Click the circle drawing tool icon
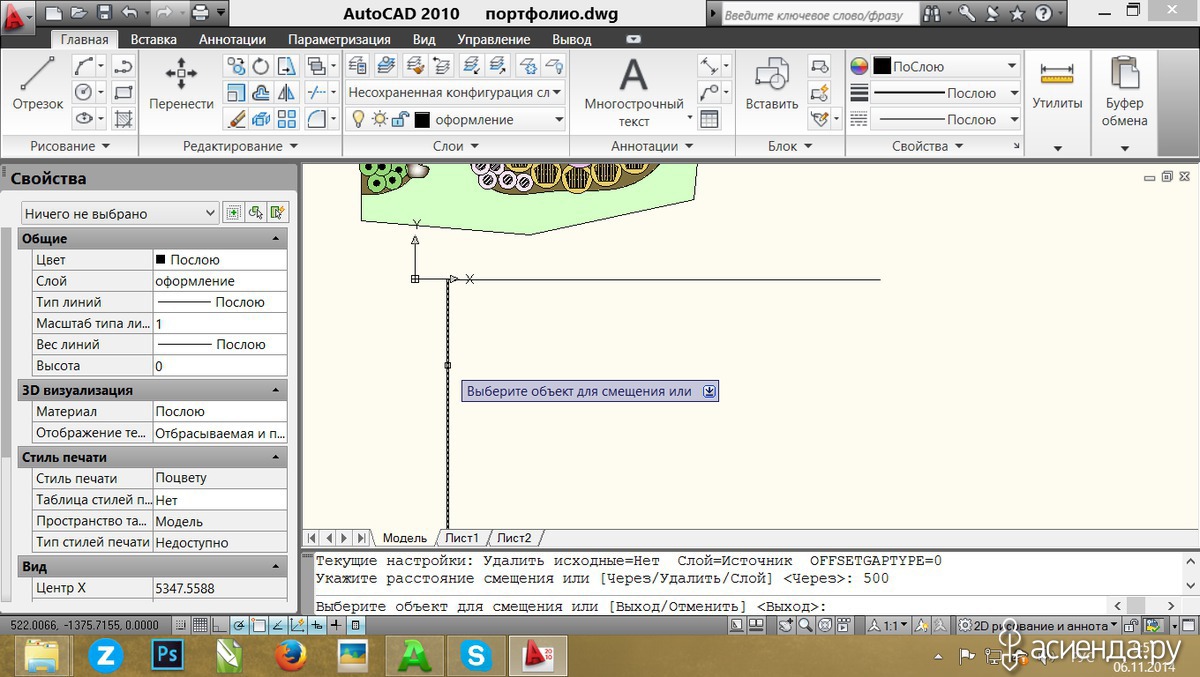The image size is (1200, 677). (85, 93)
